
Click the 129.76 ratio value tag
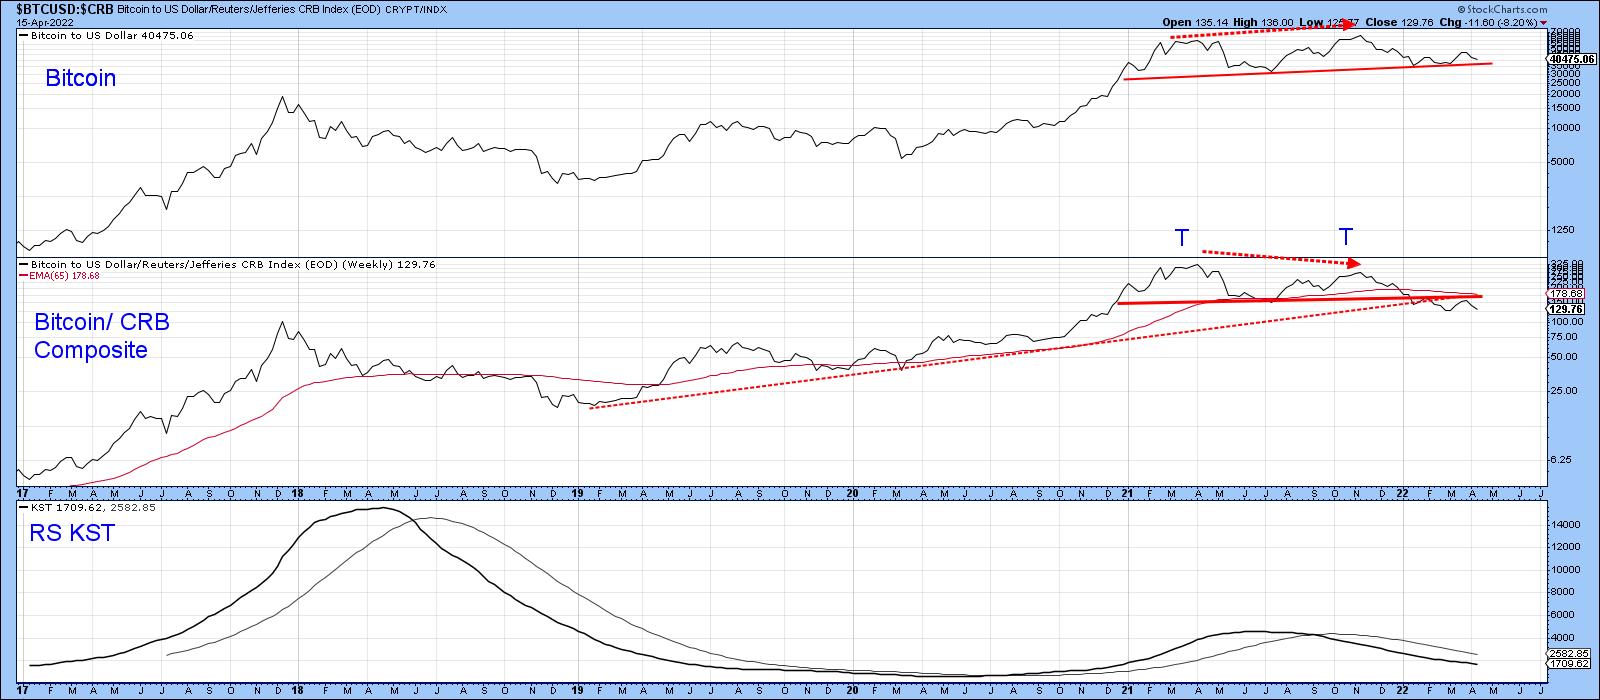click(1564, 310)
